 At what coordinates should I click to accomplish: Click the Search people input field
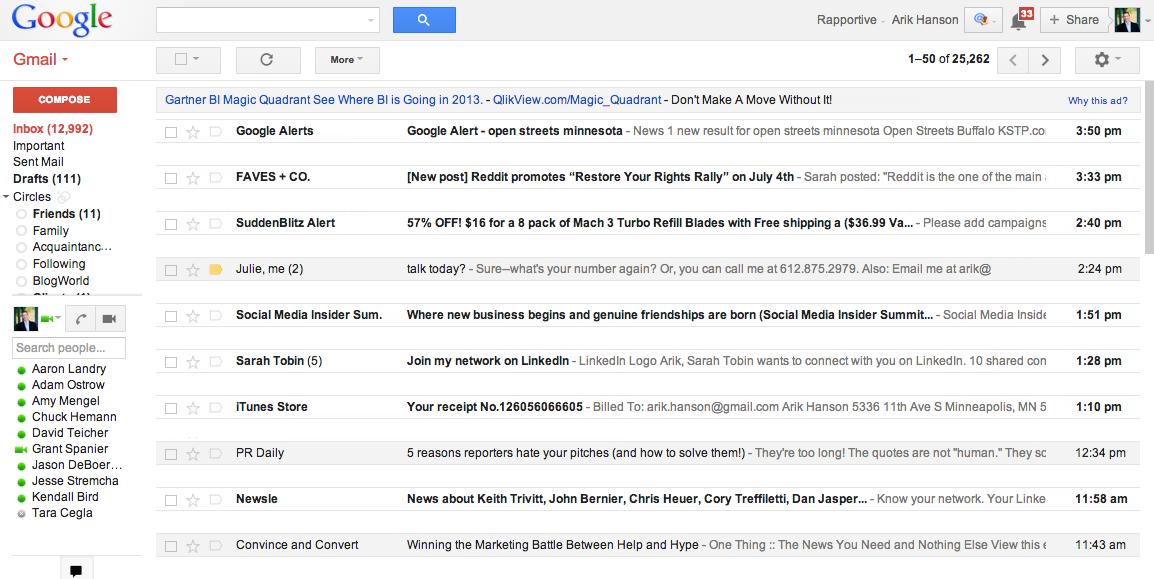pos(68,348)
